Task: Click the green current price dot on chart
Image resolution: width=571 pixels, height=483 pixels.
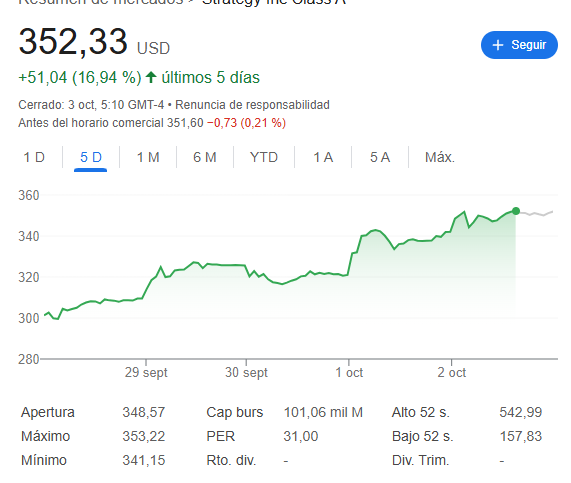Action: pyautogui.click(x=516, y=211)
